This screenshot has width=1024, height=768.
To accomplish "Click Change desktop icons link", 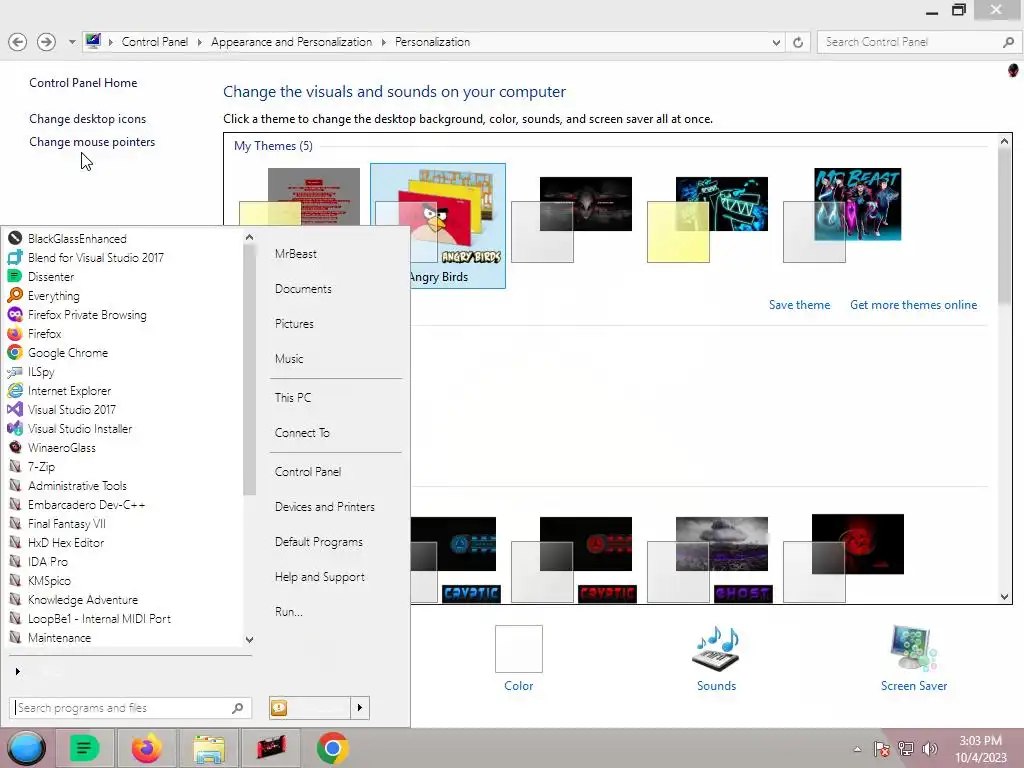I will coord(88,118).
